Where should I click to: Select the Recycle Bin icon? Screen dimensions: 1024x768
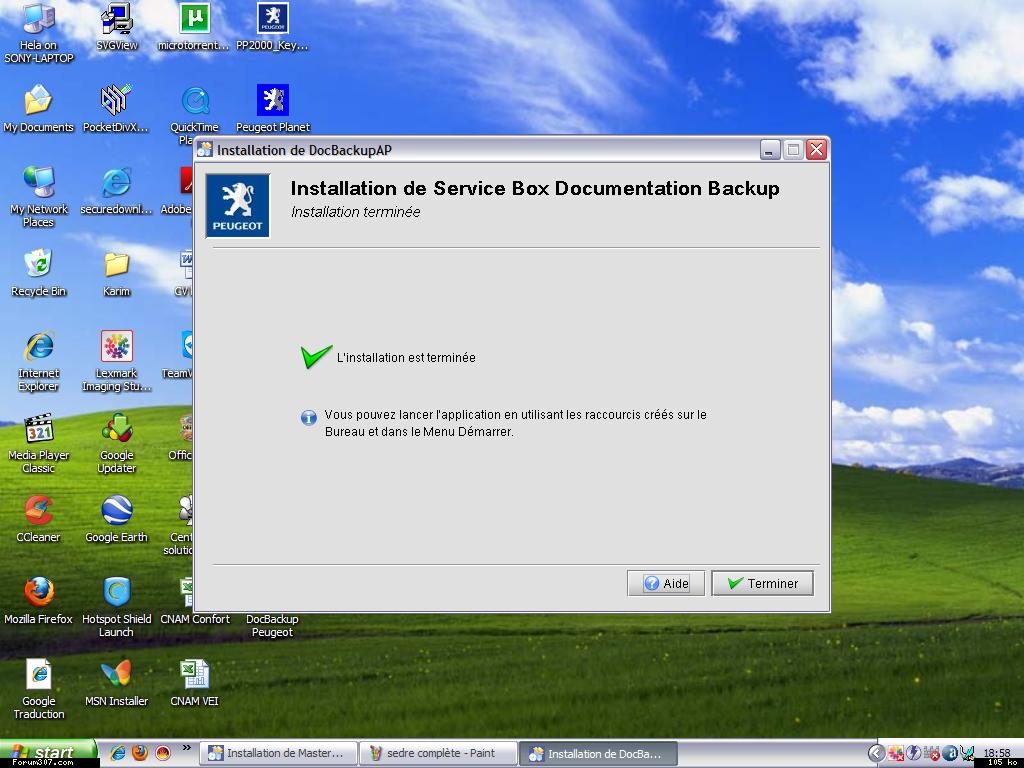(x=39, y=273)
